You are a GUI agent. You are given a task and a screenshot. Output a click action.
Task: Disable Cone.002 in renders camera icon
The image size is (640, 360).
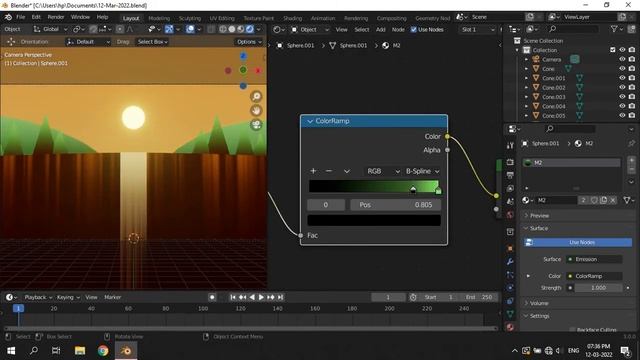(632, 87)
